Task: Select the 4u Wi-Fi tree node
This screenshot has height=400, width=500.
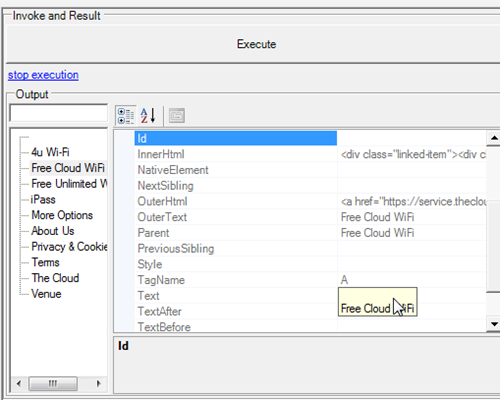Action: [50, 152]
